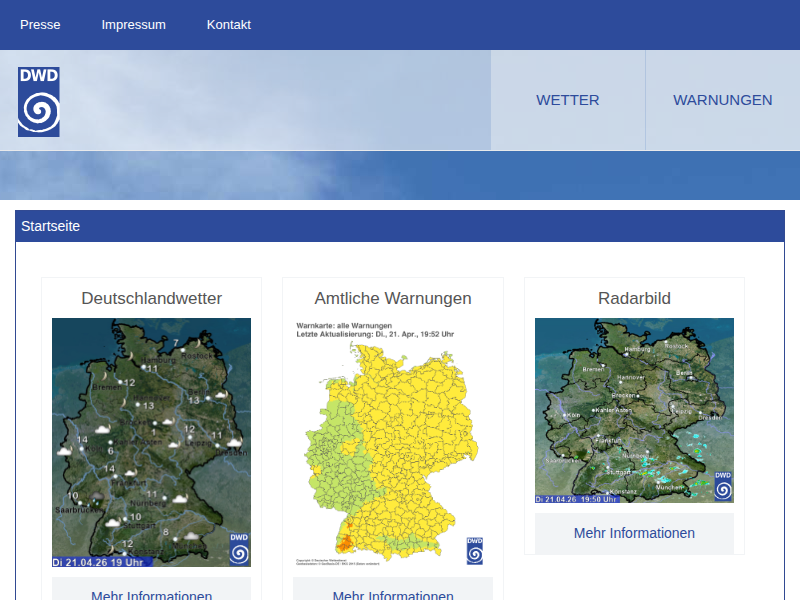Click the Radarbild heading
Viewport: 800px width, 600px height.
pyautogui.click(x=634, y=298)
